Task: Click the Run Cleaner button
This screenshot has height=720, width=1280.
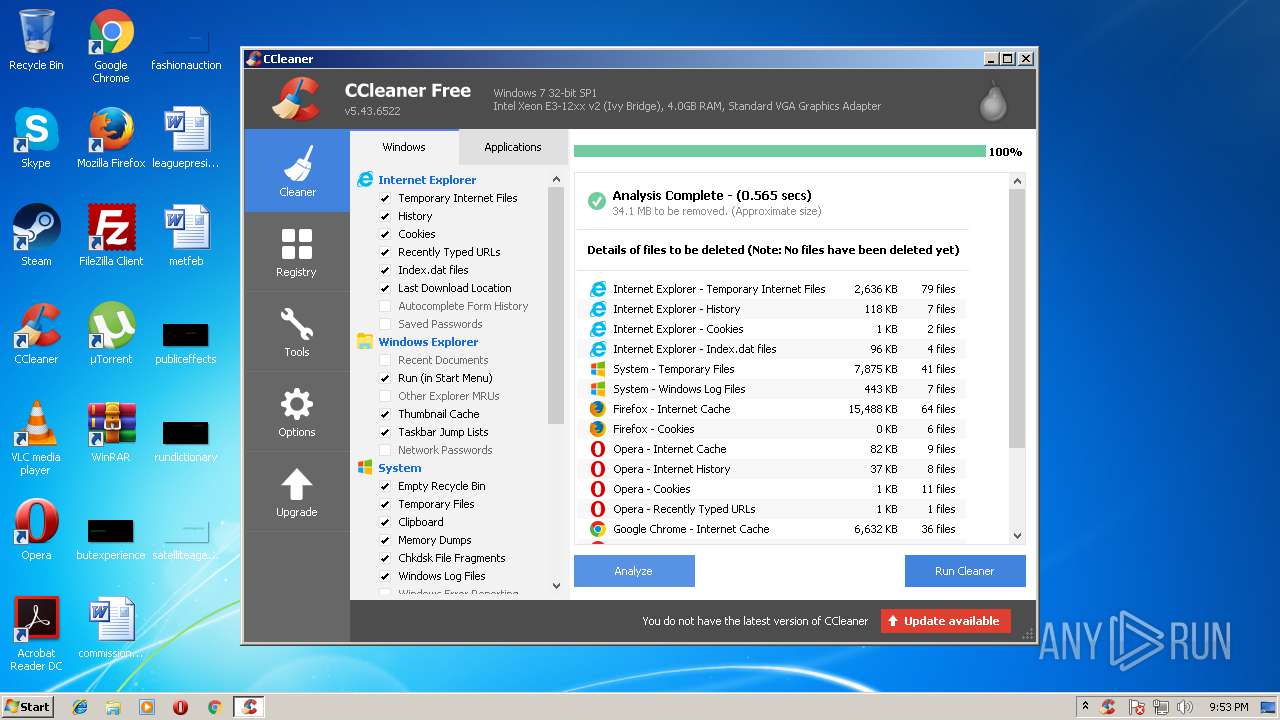Action: (965, 571)
